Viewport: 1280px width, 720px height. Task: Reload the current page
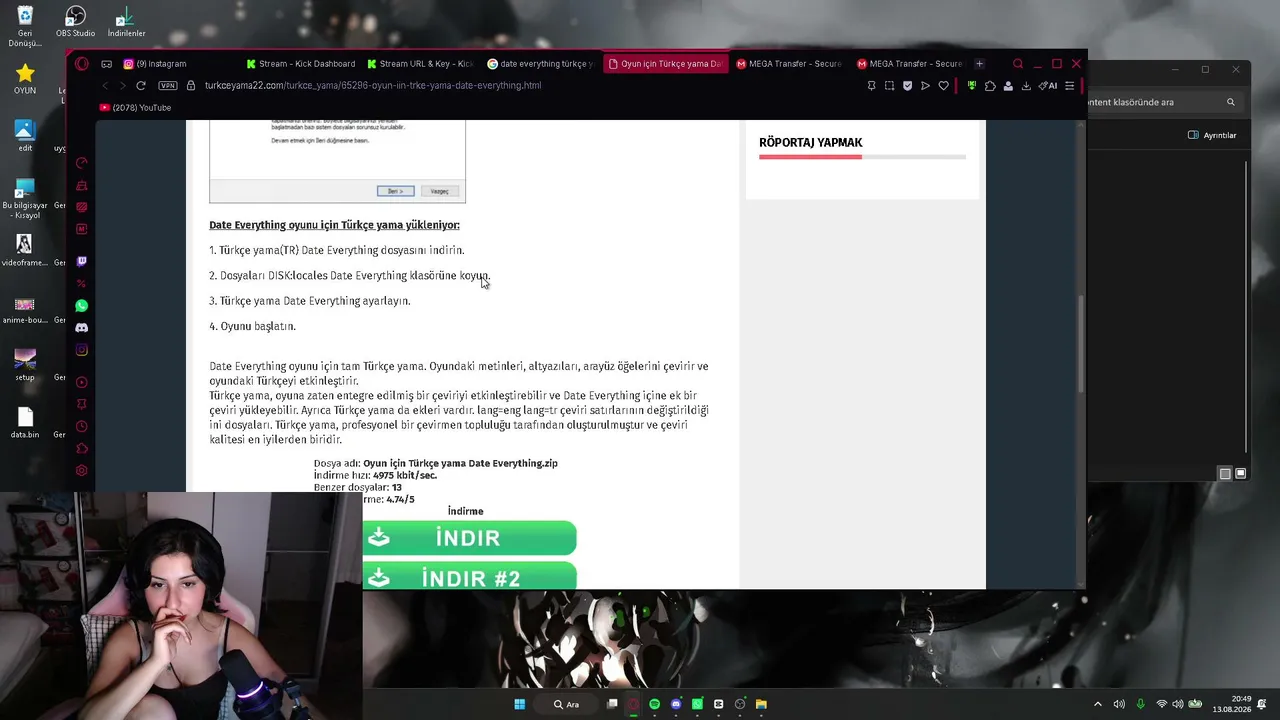coord(141,86)
